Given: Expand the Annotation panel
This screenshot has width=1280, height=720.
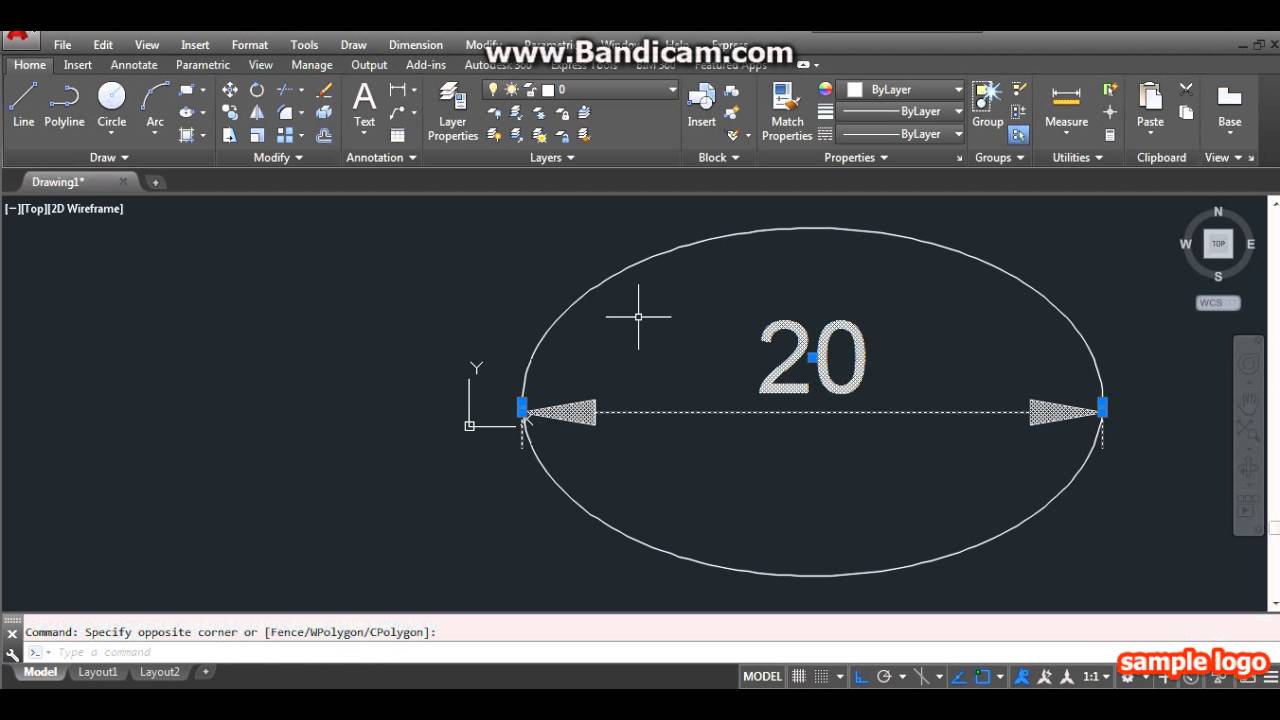Looking at the screenshot, I should pyautogui.click(x=381, y=157).
